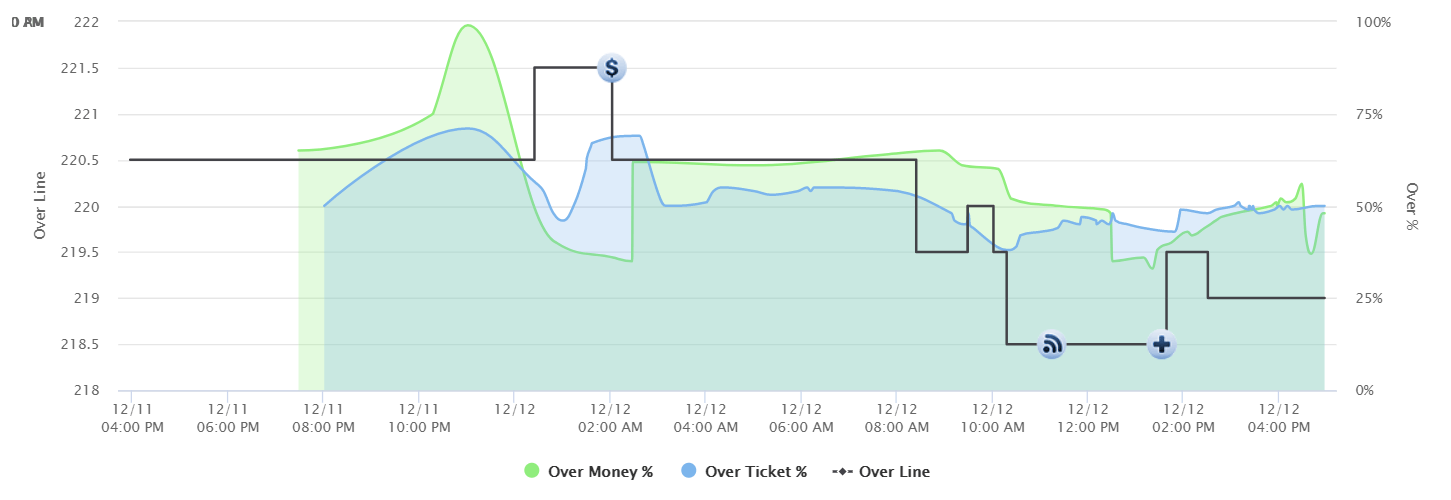Select the 12/11 04:00 PM axis label
The height and width of the screenshot is (500, 1451).
[131, 418]
